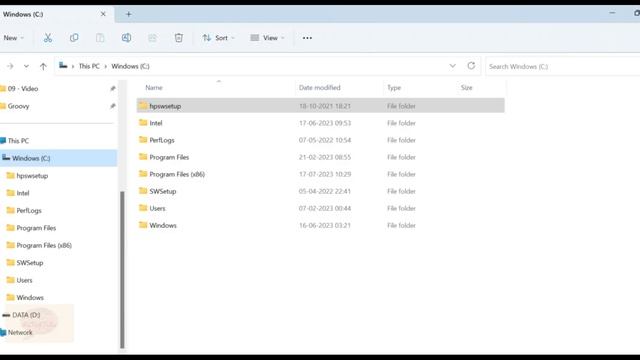Click the Rename icon in toolbar
The image size is (640, 360).
coord(126,38)
